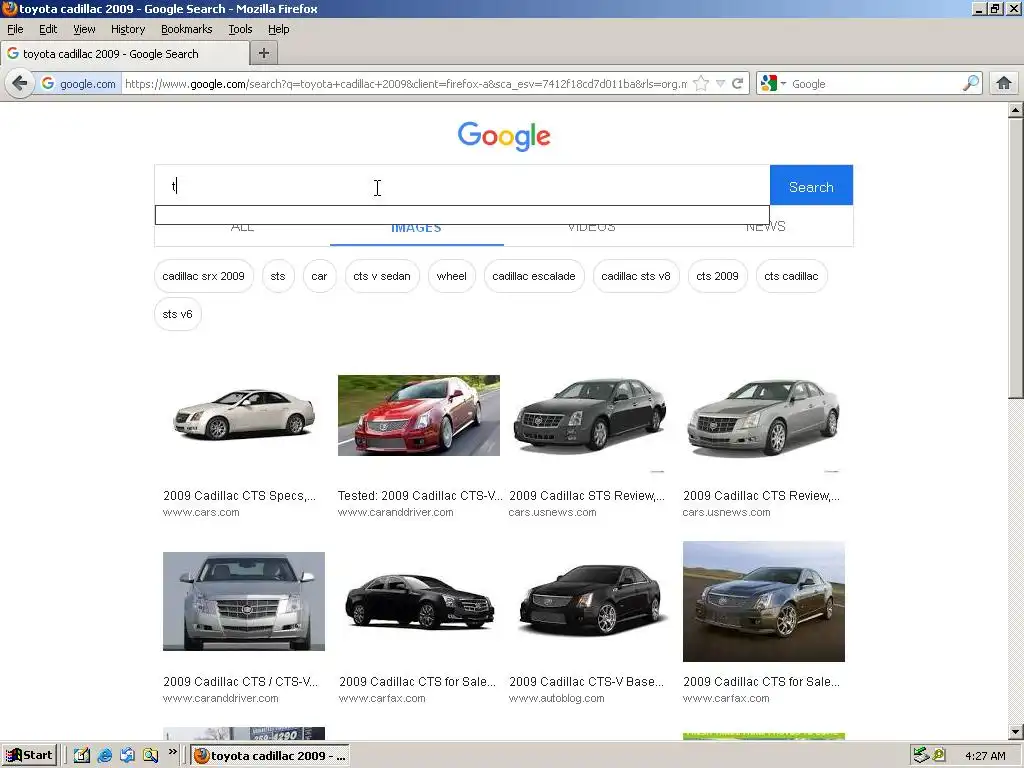The image size is (1024, 768).
Task: Choose the wheel filter chip
Action: click(x=452, y=276)
